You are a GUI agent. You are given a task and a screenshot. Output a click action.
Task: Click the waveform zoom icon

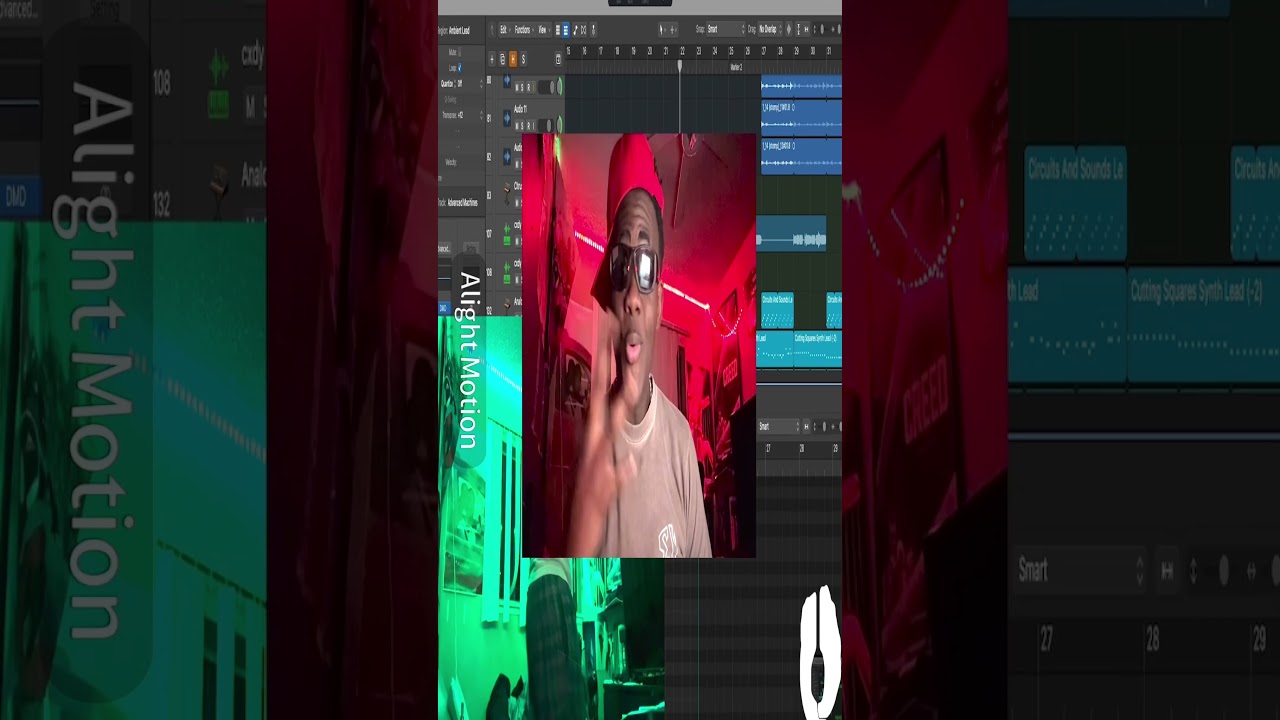pyautogui.click(x=789, y=29)
